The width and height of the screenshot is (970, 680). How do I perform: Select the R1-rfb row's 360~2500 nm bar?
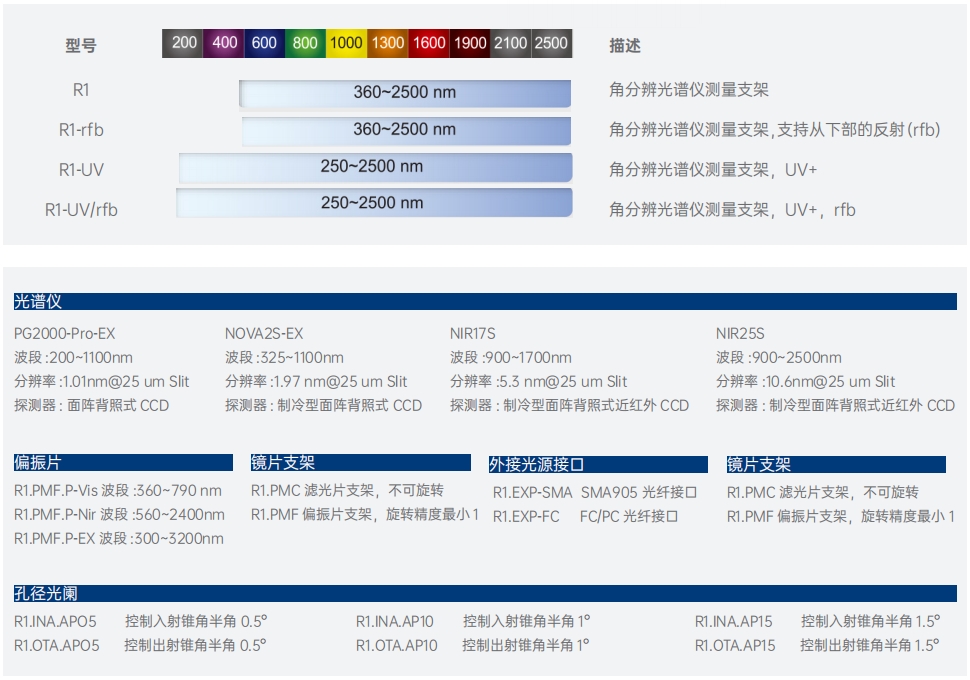tap(406, 130)
